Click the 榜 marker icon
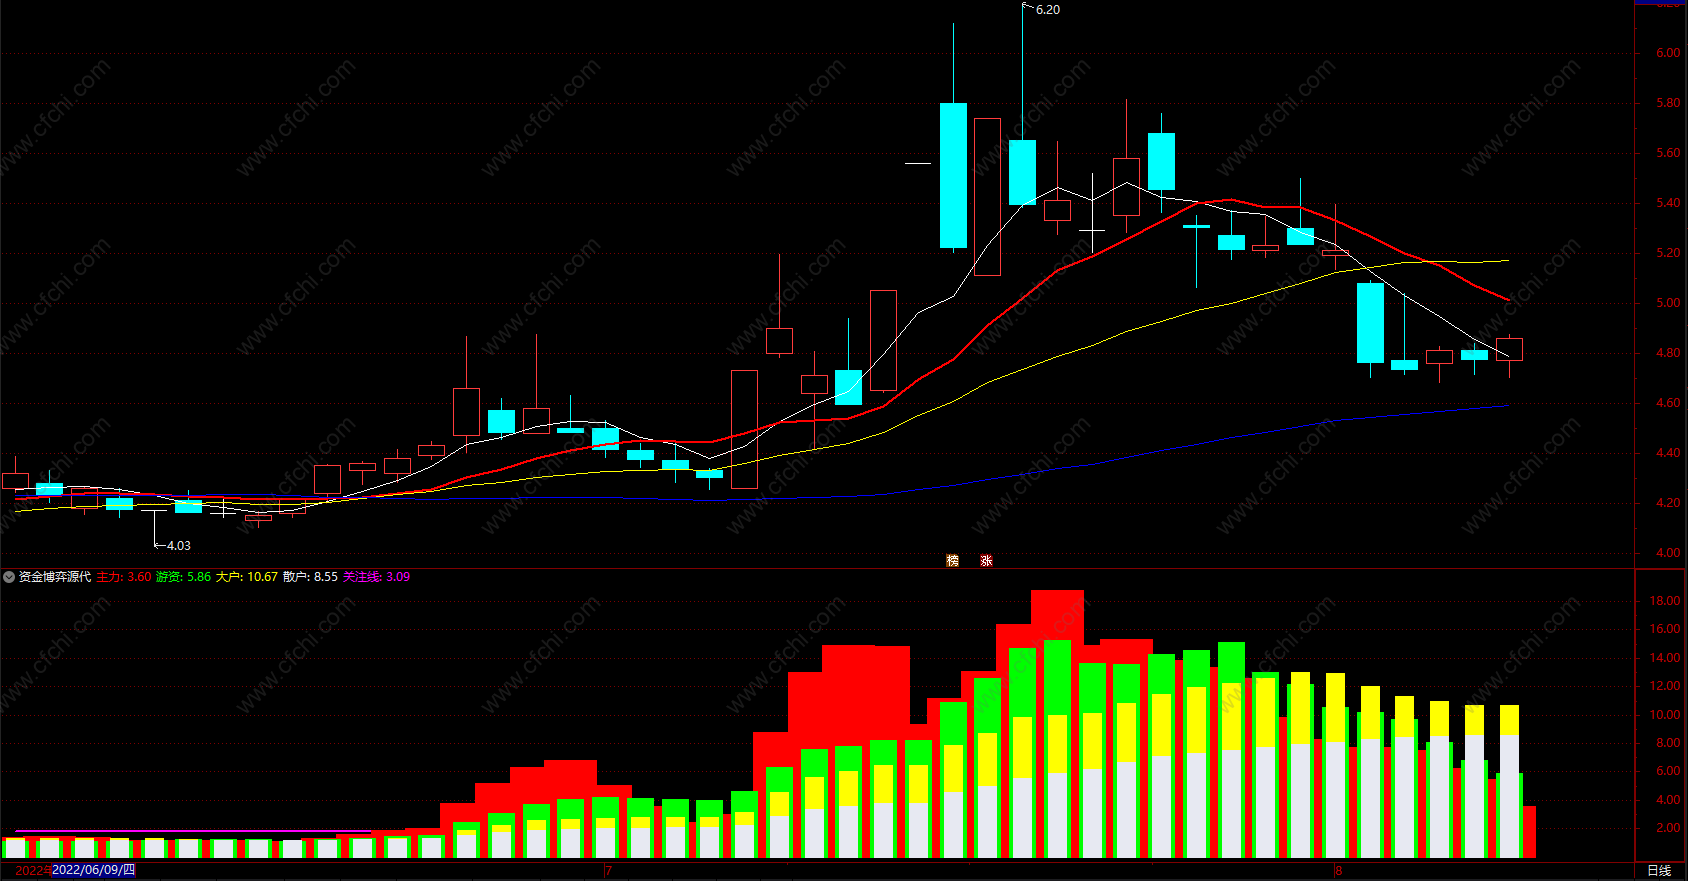Screen dimensions: 1688x881 point(953,561)
